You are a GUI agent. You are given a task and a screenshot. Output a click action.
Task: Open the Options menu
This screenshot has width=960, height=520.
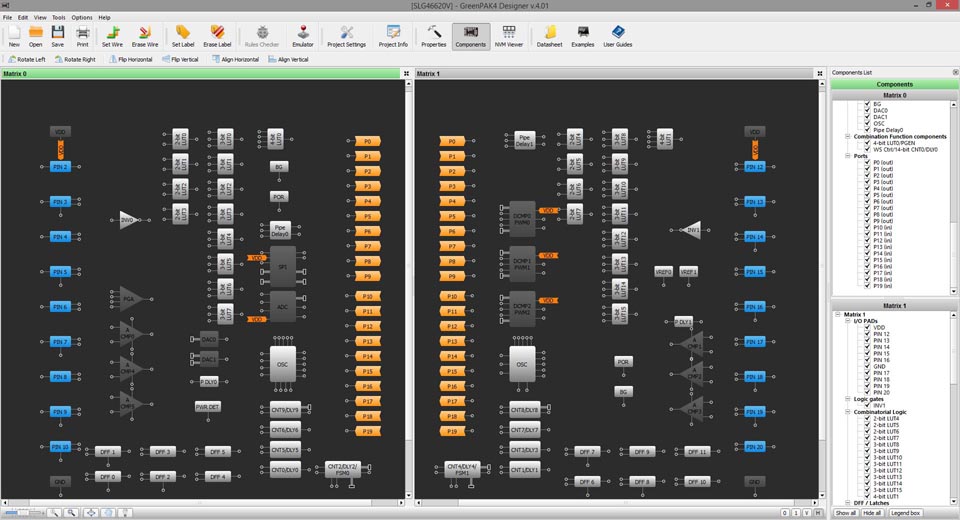tap(81, 17)
